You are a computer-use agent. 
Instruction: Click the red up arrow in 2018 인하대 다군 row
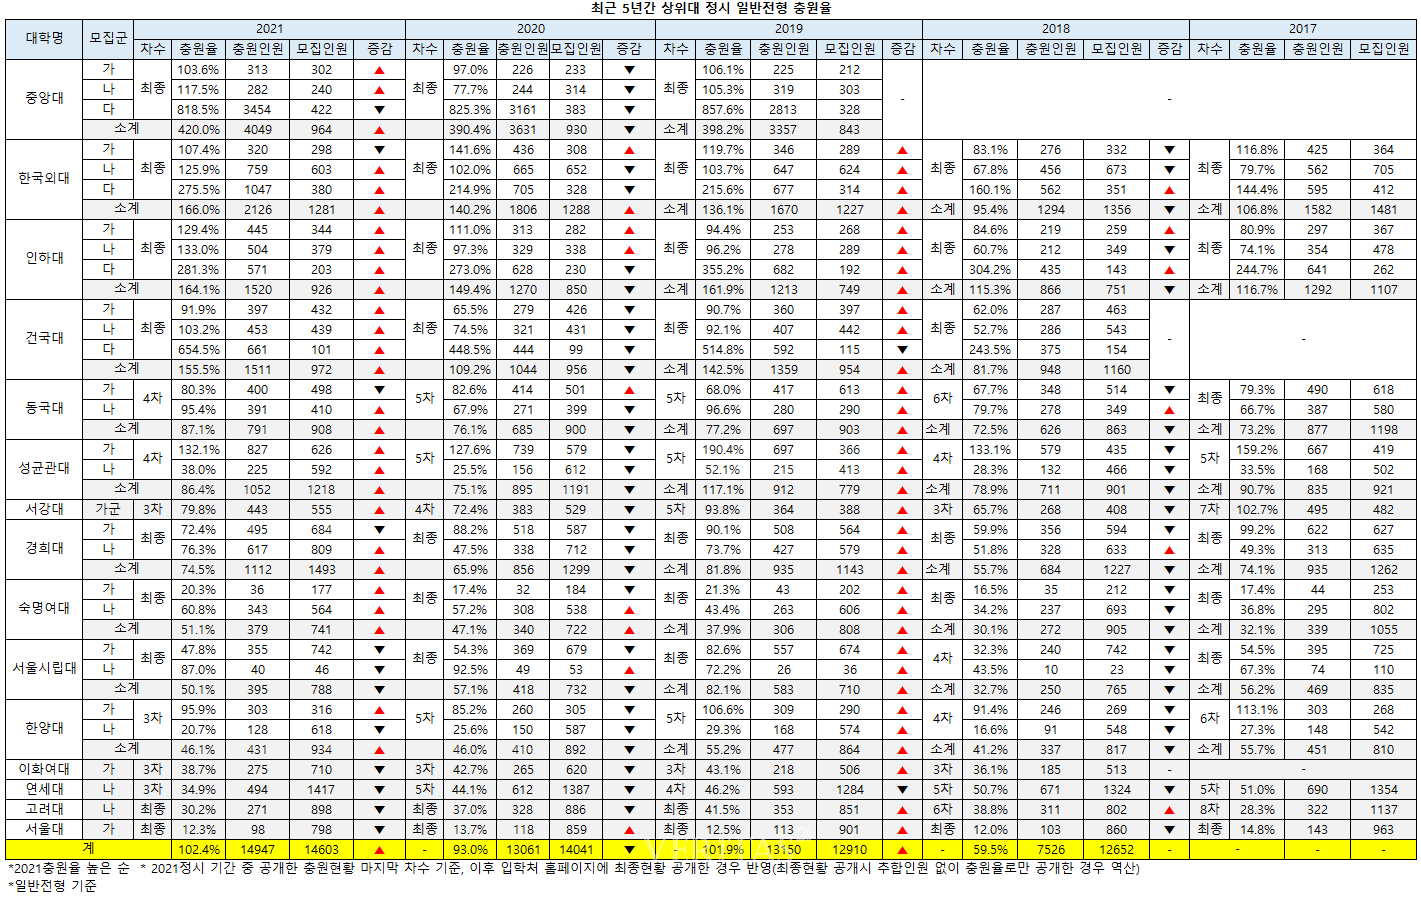[1169, 270]
